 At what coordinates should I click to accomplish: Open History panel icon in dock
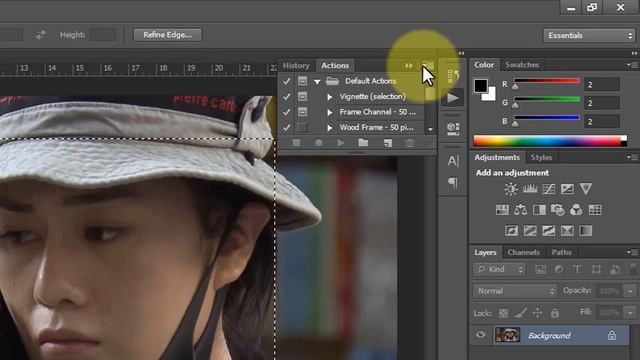coord(453,76)
